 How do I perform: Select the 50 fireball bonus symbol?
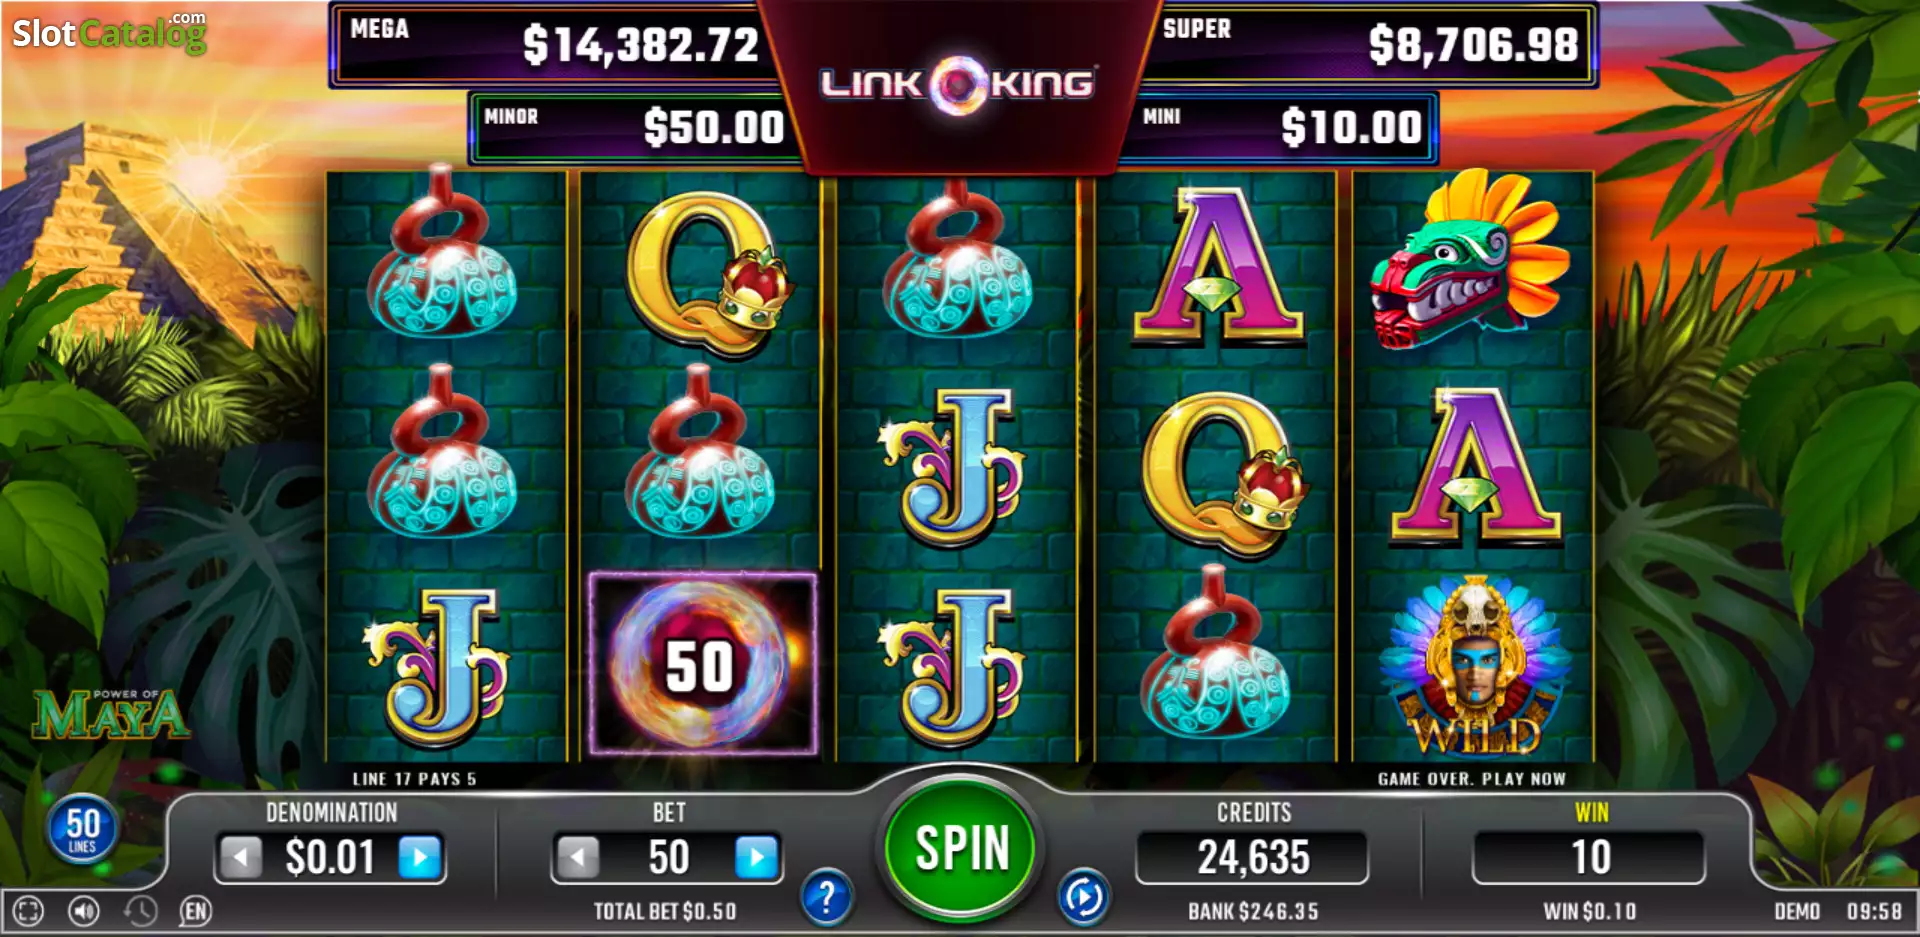[x=702, y=664]
